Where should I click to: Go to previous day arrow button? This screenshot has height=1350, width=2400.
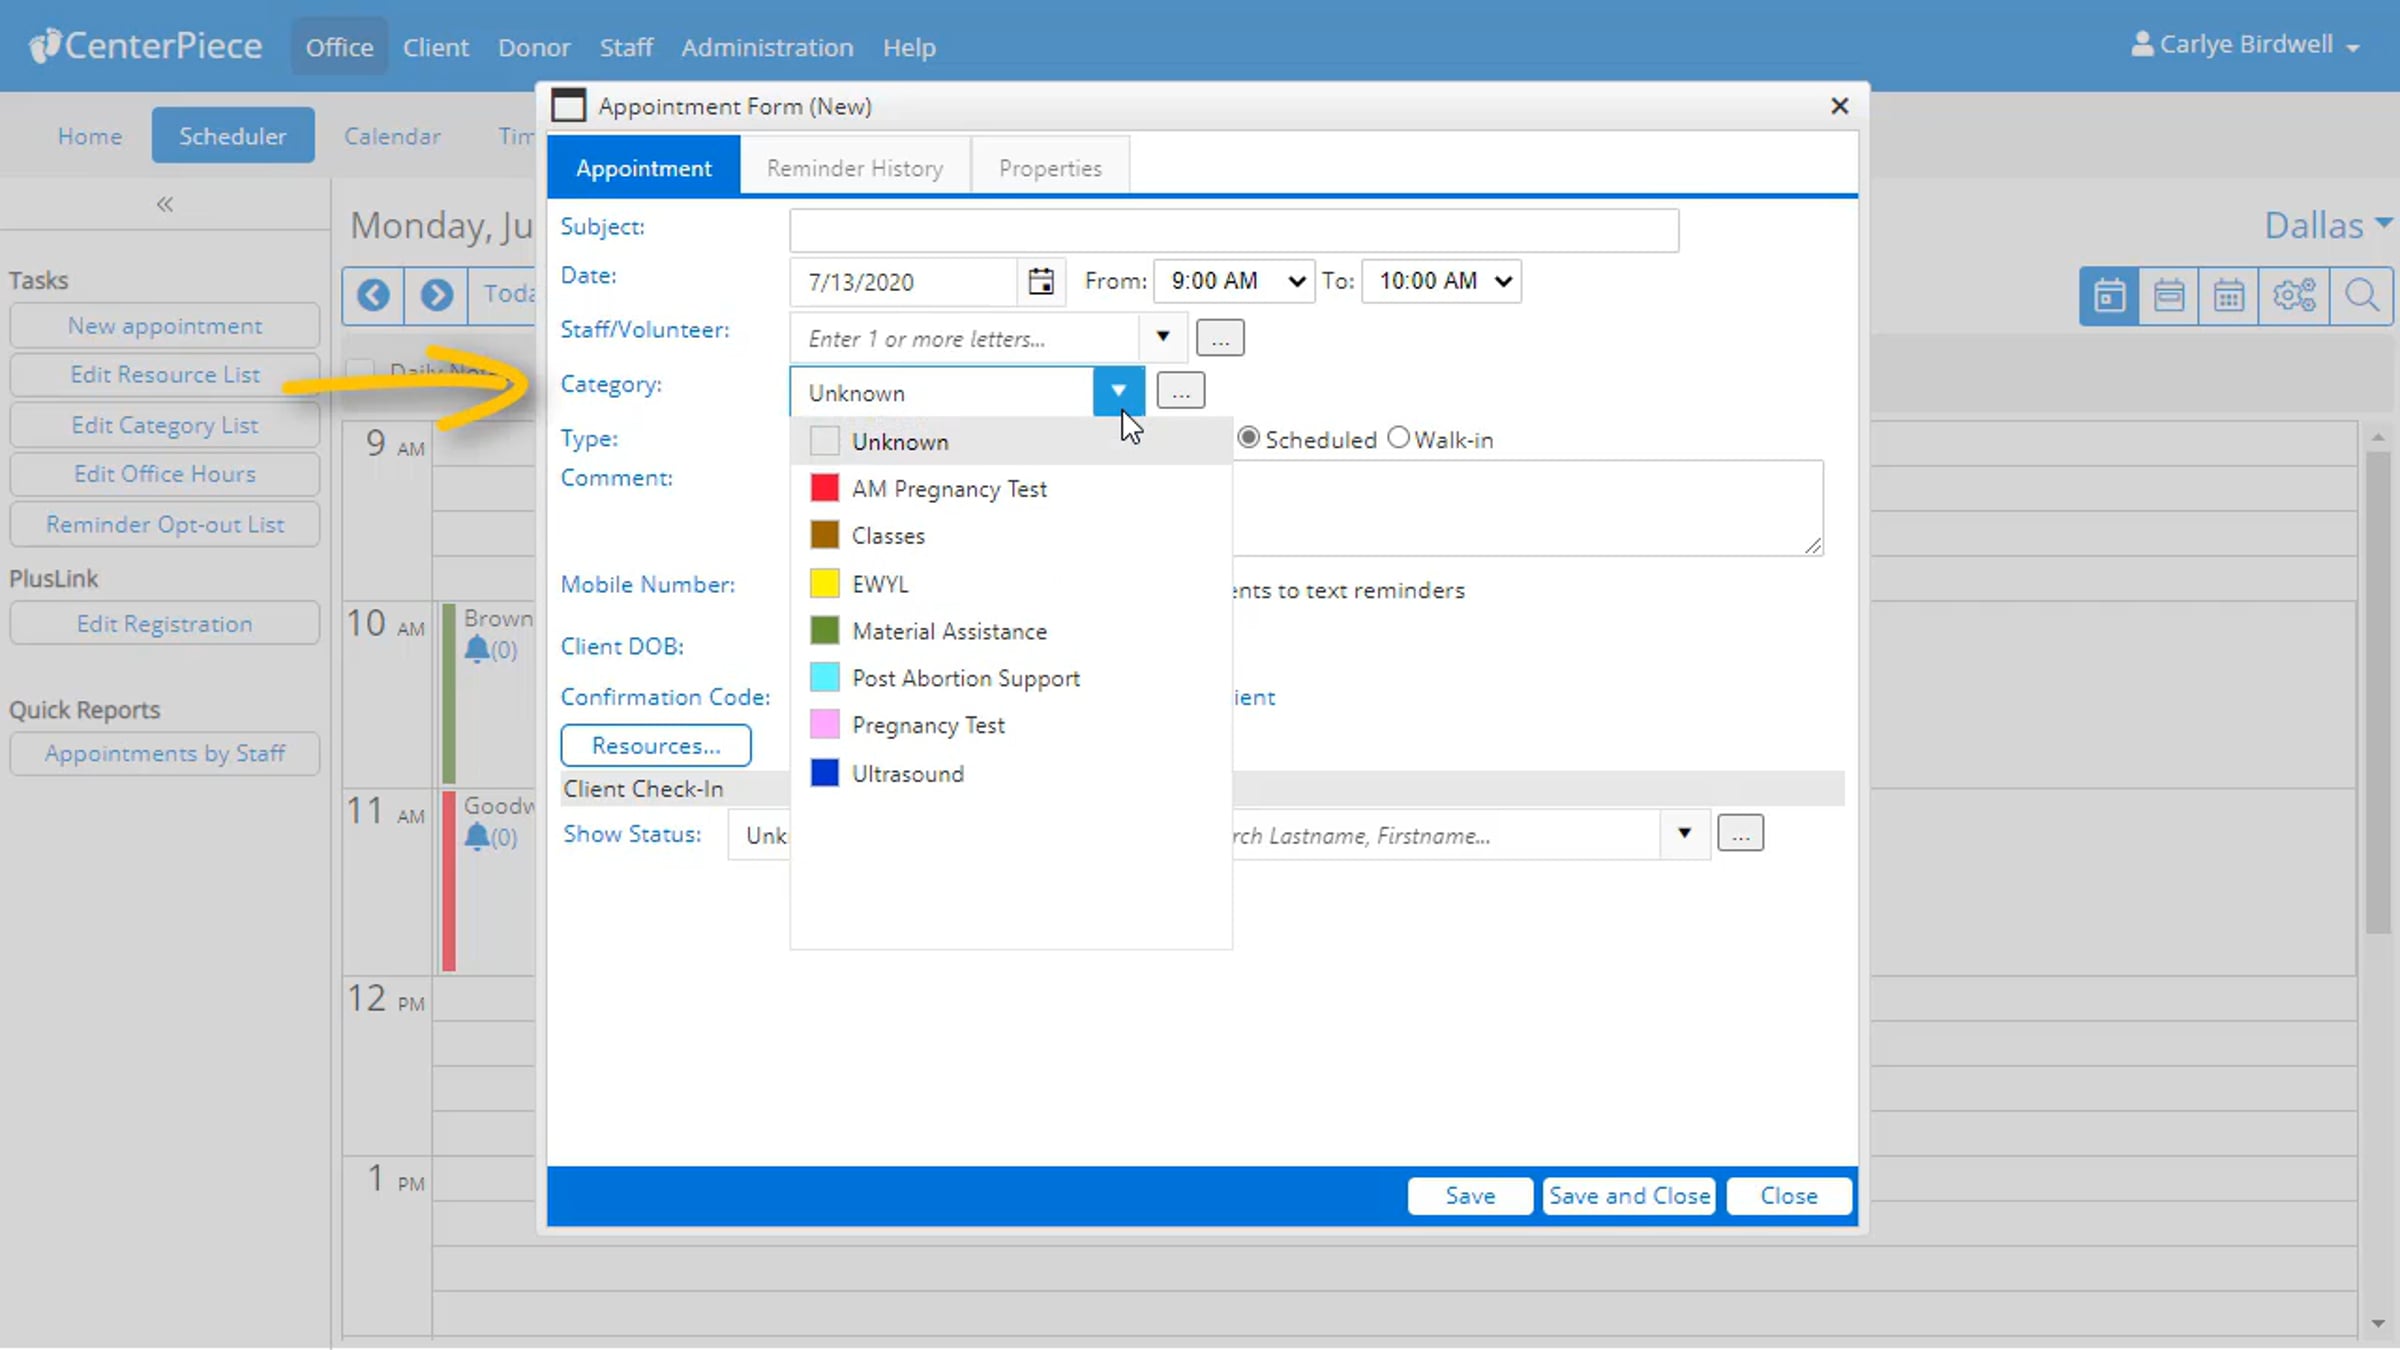pos(374,295)
